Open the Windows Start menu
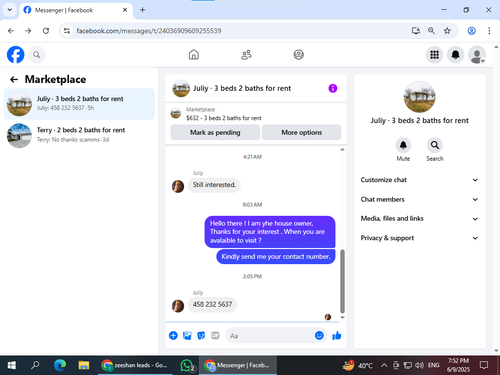Viewport: 500px width, 375px height. click(12, 365)
